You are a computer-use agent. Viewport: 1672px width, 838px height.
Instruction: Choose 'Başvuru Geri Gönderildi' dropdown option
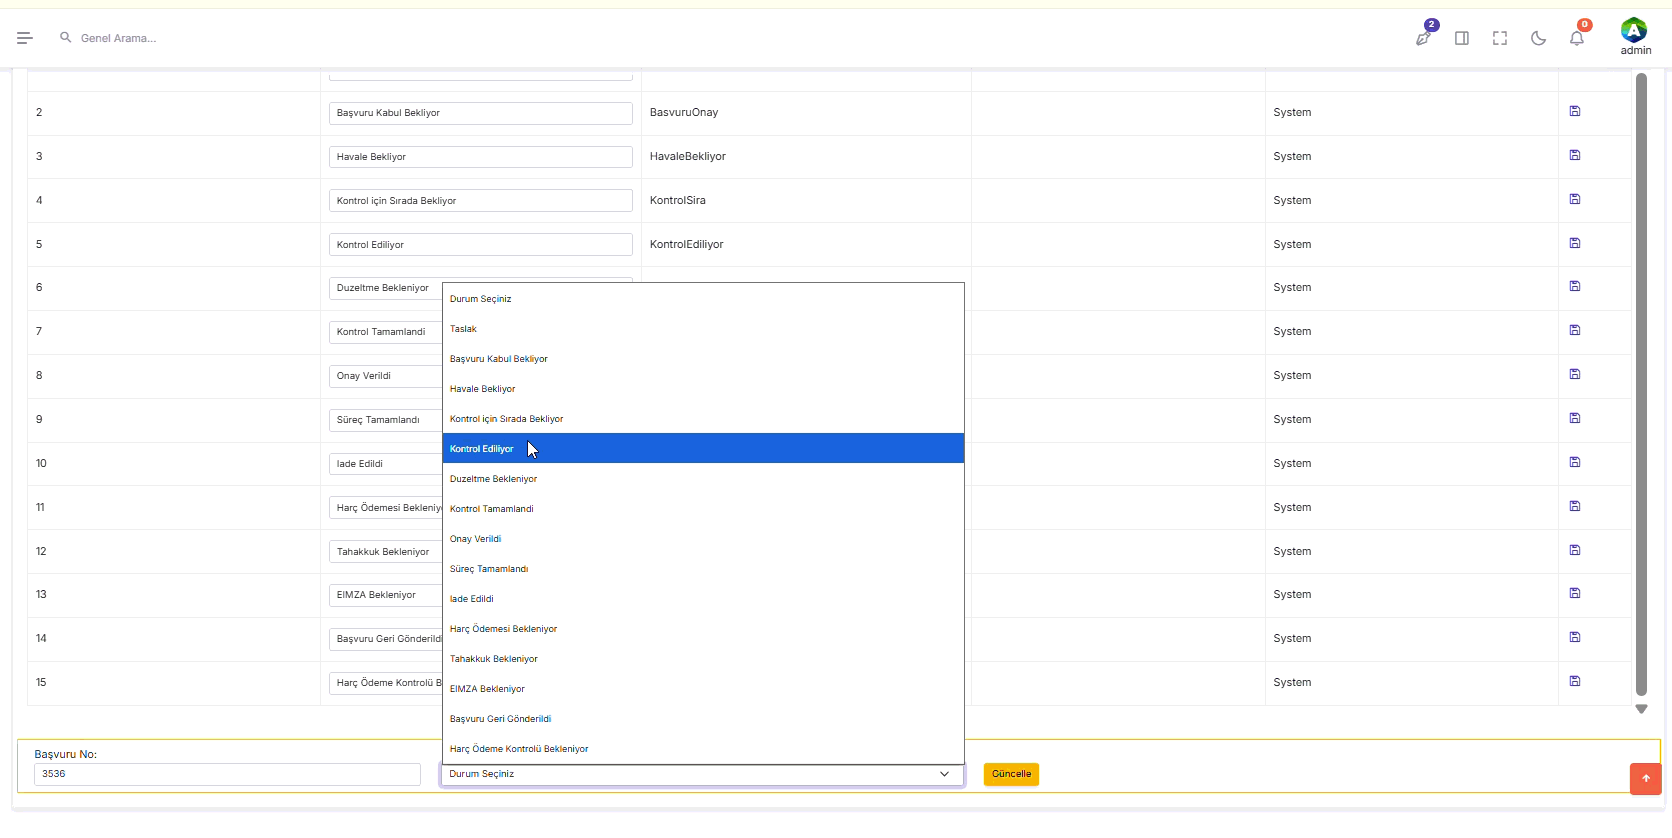703,719
